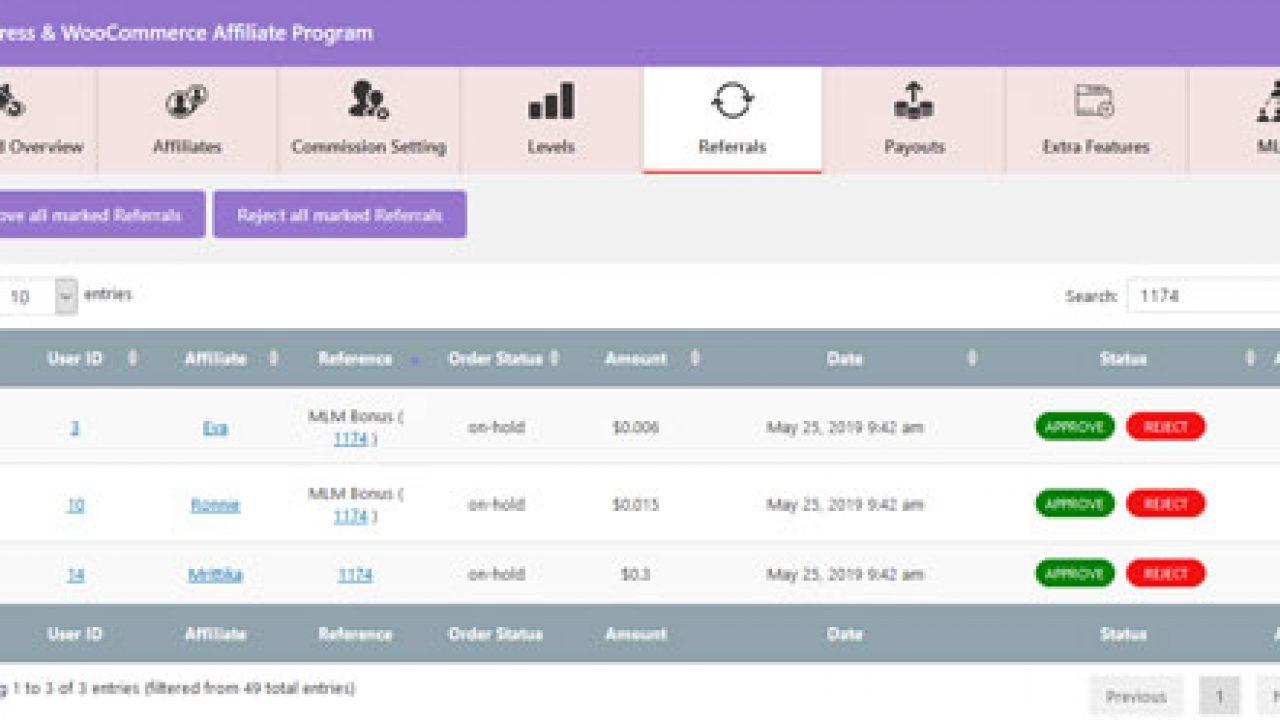This screenshot has height=720, width=1280.
Task: Click Reject all marked Referrals button
Action: tap(340, 215)
